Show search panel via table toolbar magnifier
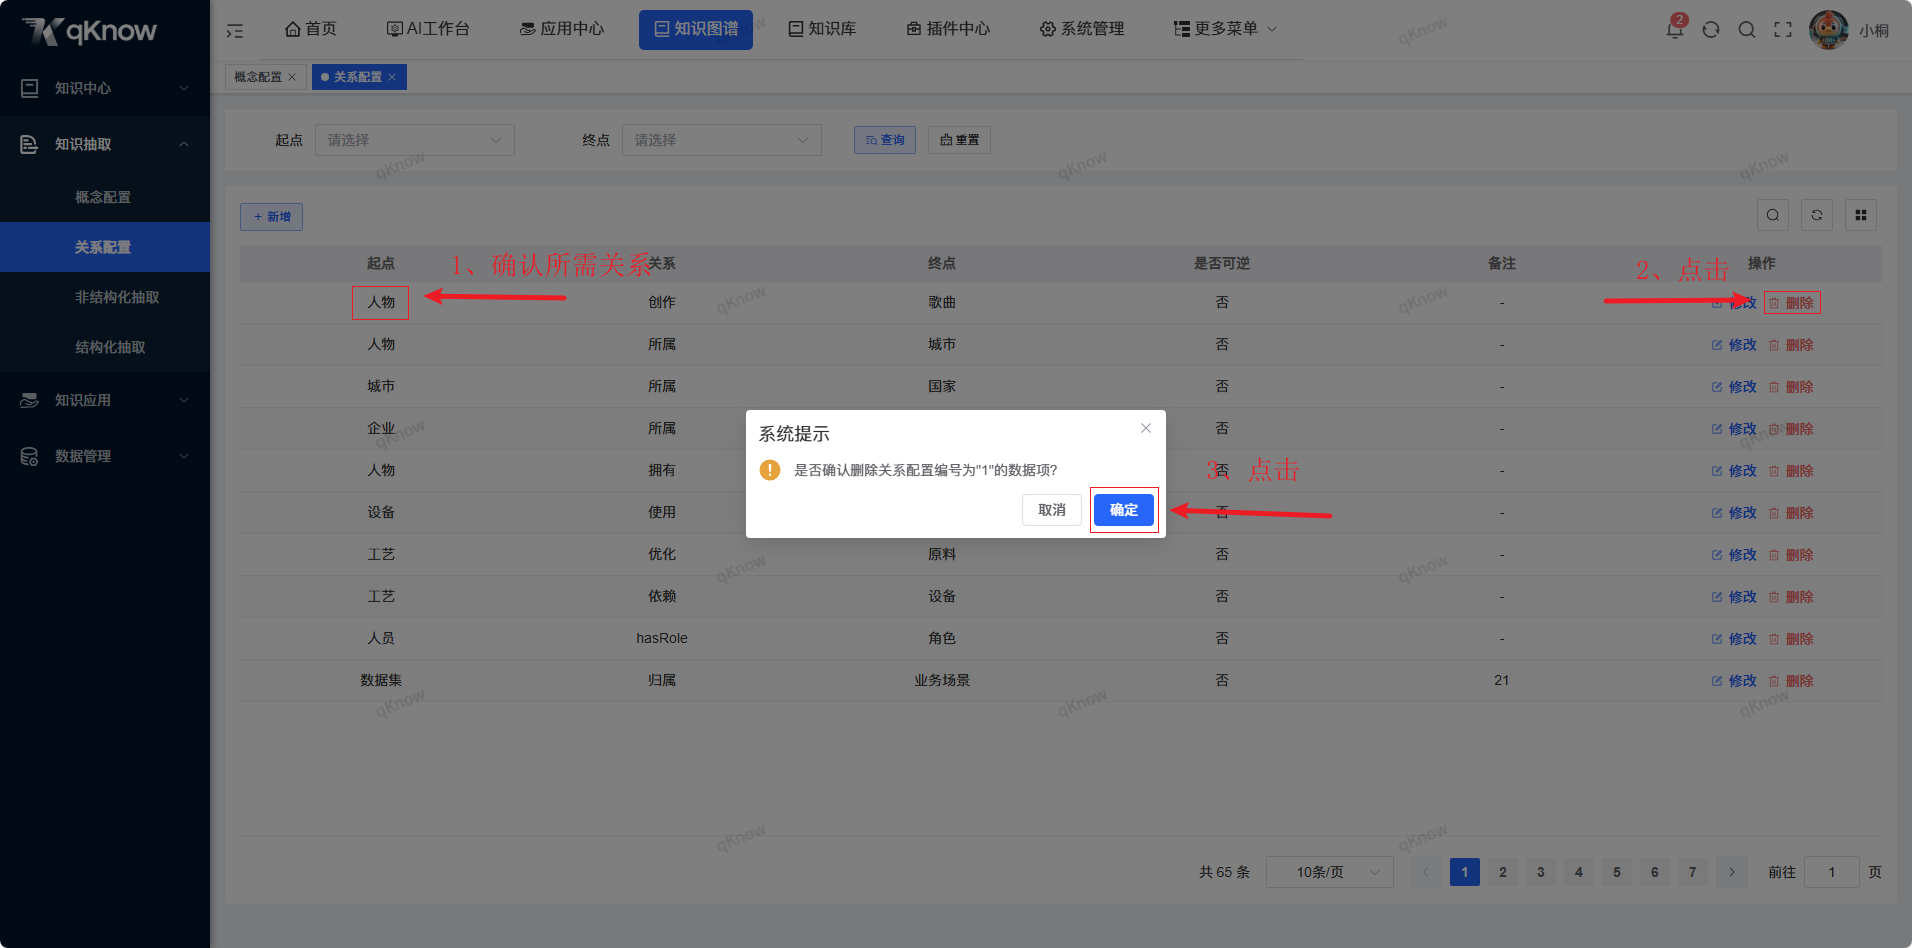 click(x=1773, y=215)
